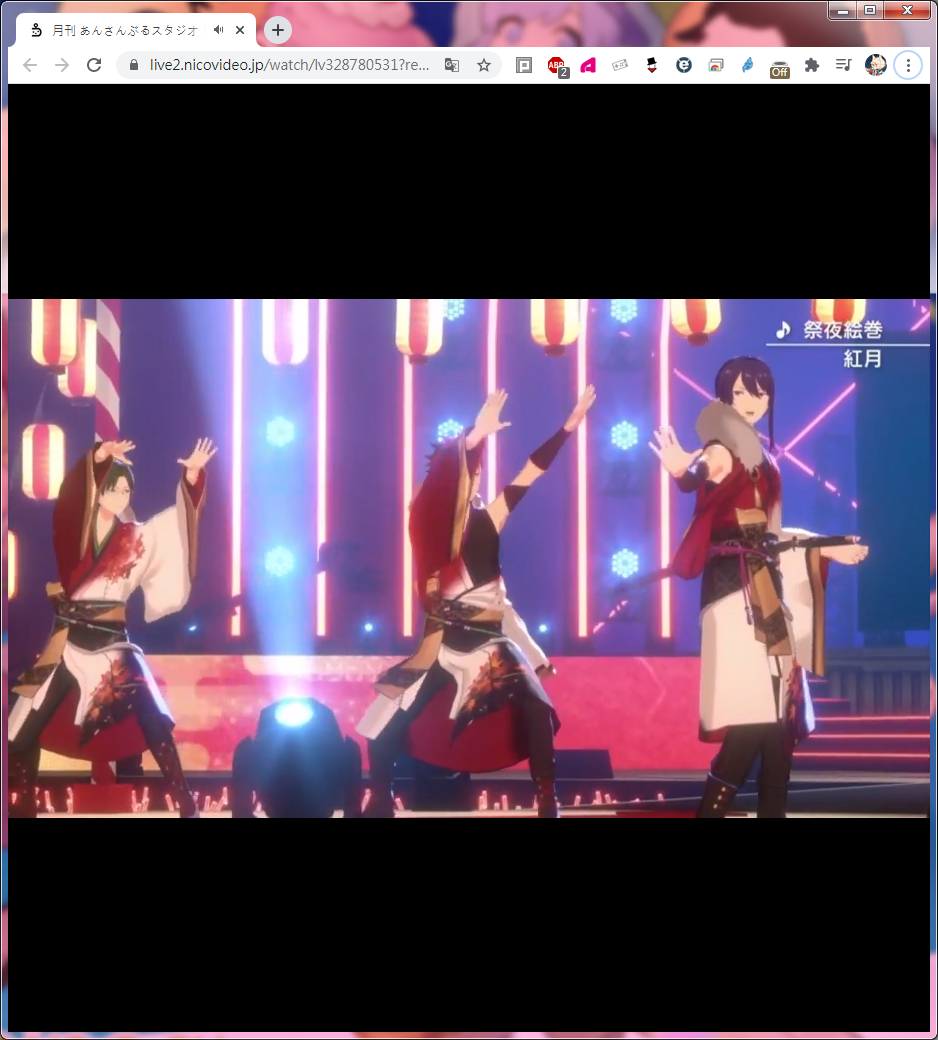Select the 月刊あんさんぶるスタジオ tab
This screenshot has width=938, height=1040.
click(135, 30)
